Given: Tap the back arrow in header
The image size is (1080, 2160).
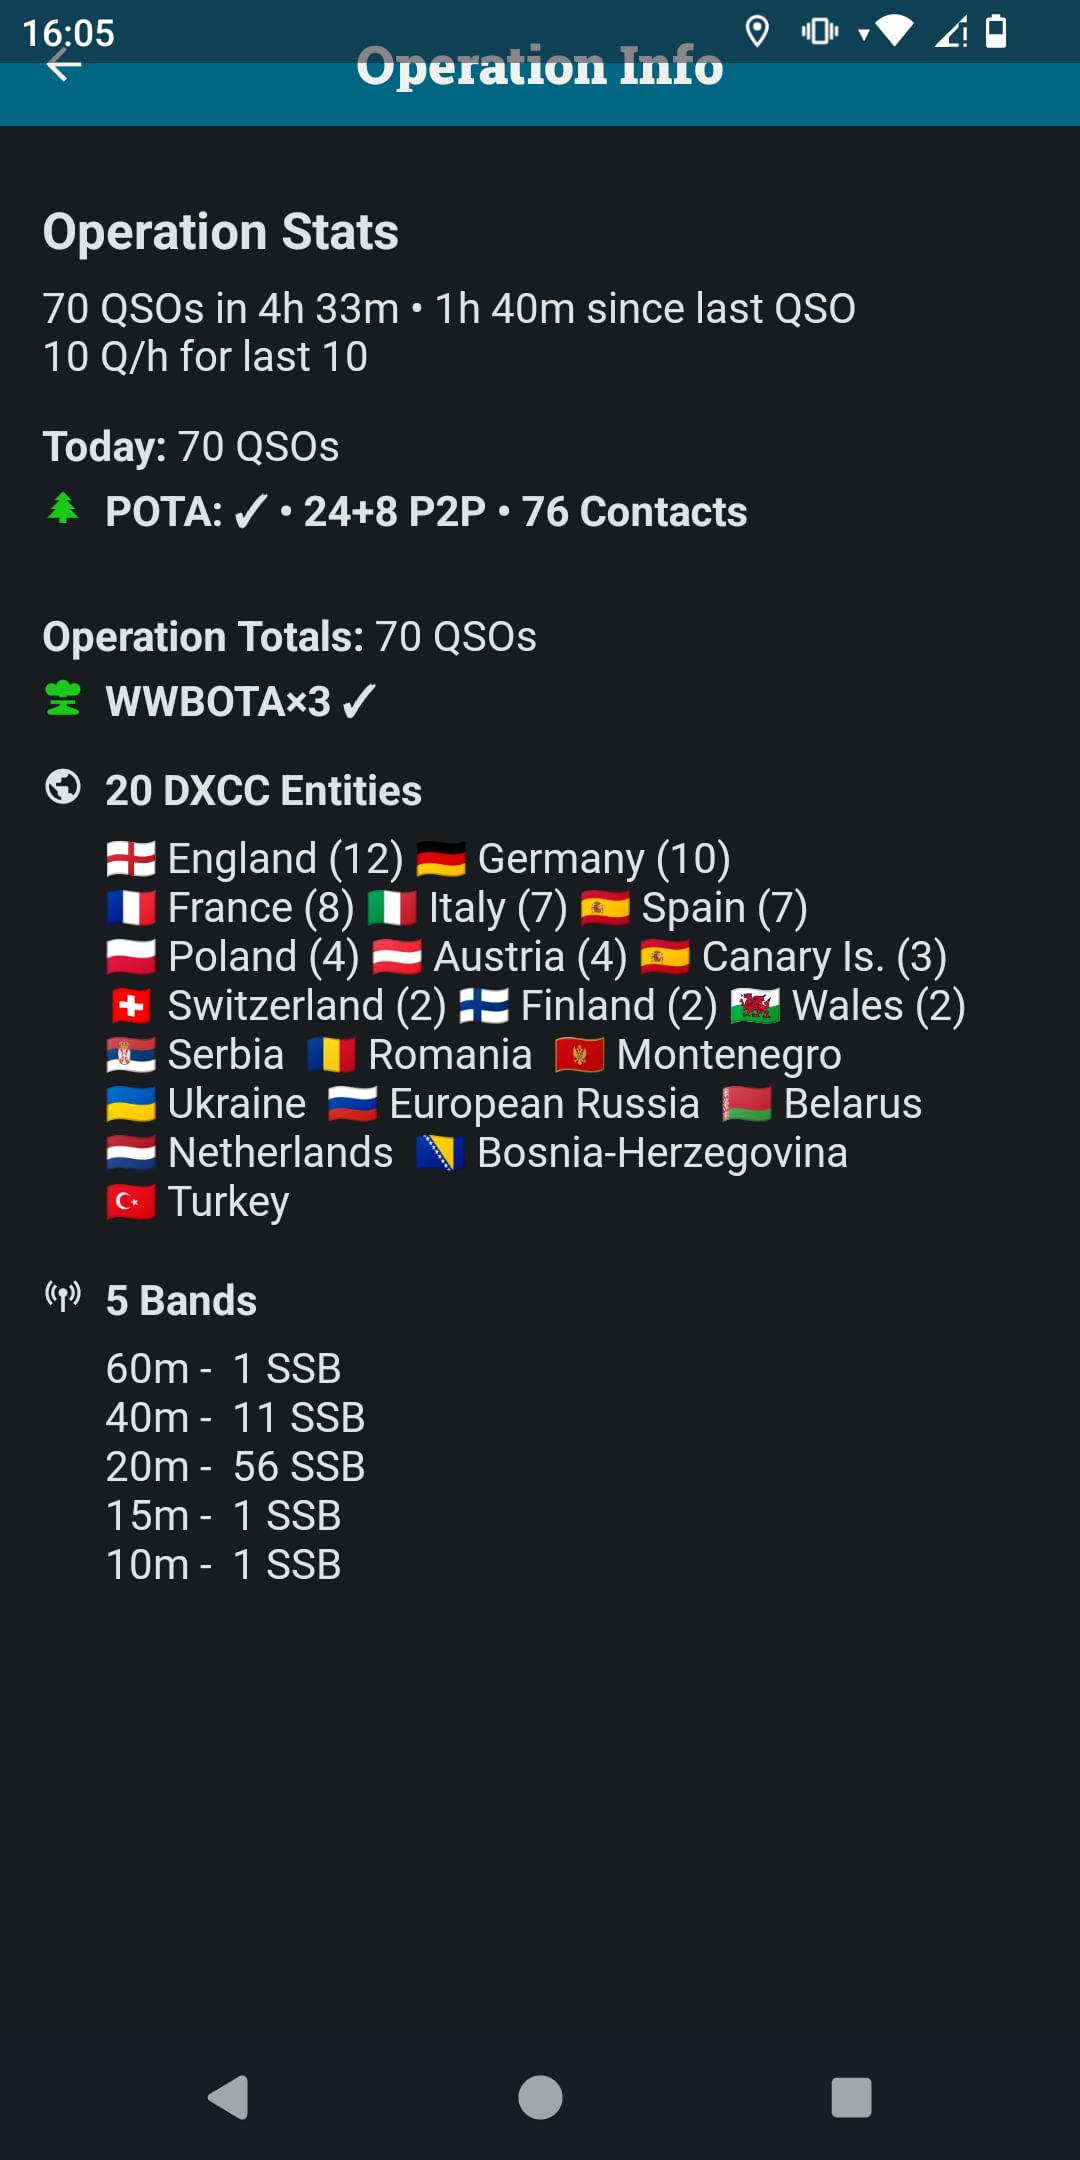Looking at the screenshot, I should click(63, 66).
